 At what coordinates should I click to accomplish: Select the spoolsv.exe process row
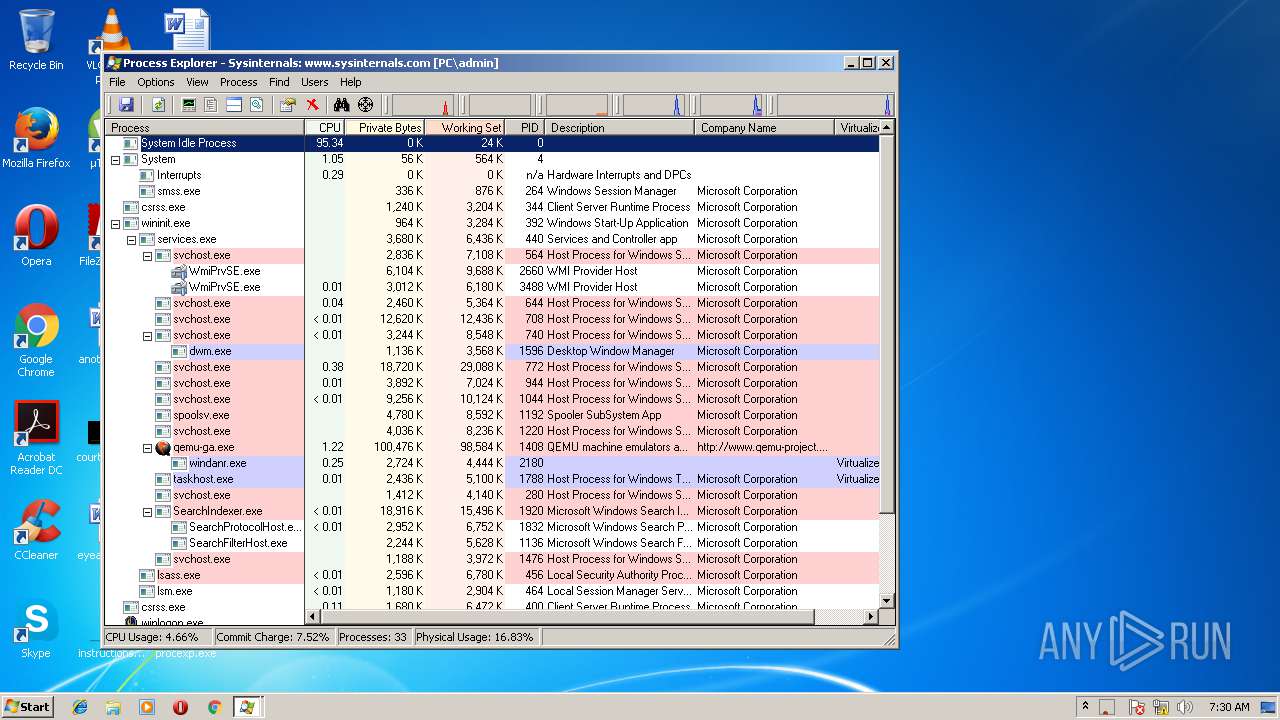pos(492,415)
